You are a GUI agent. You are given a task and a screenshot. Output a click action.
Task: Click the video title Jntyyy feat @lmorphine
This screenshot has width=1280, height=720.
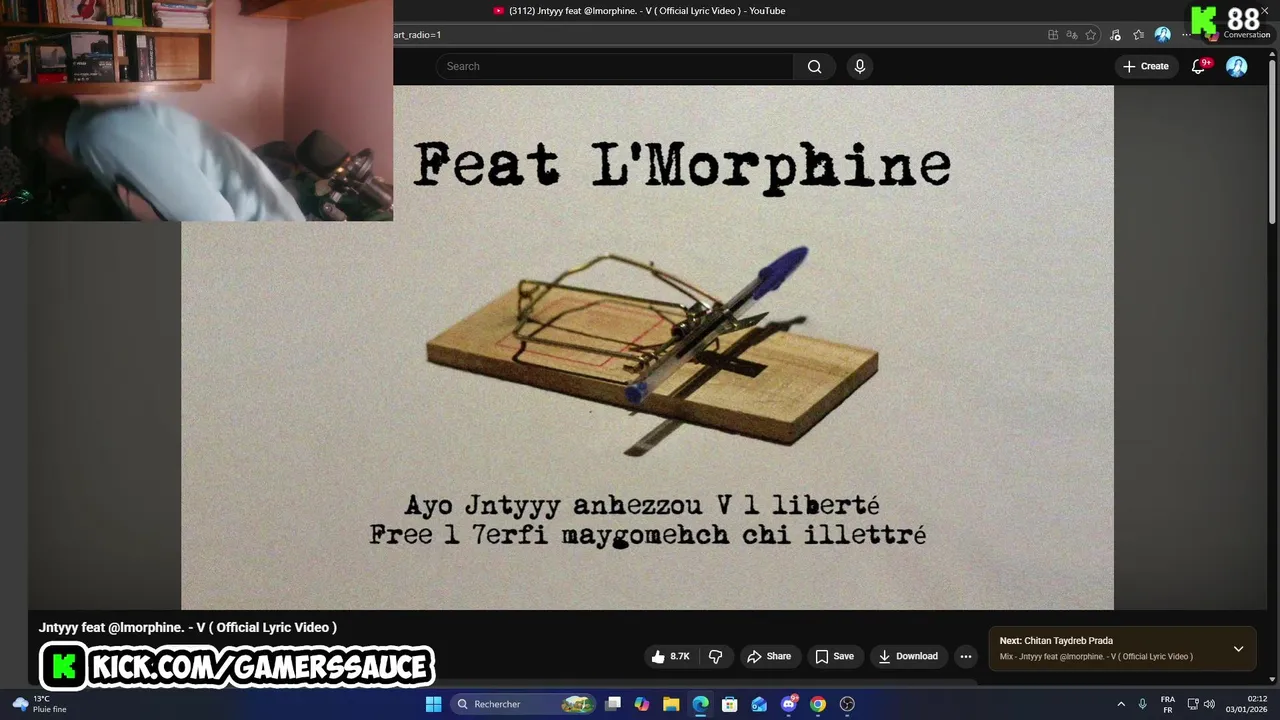tap(187, 627)
